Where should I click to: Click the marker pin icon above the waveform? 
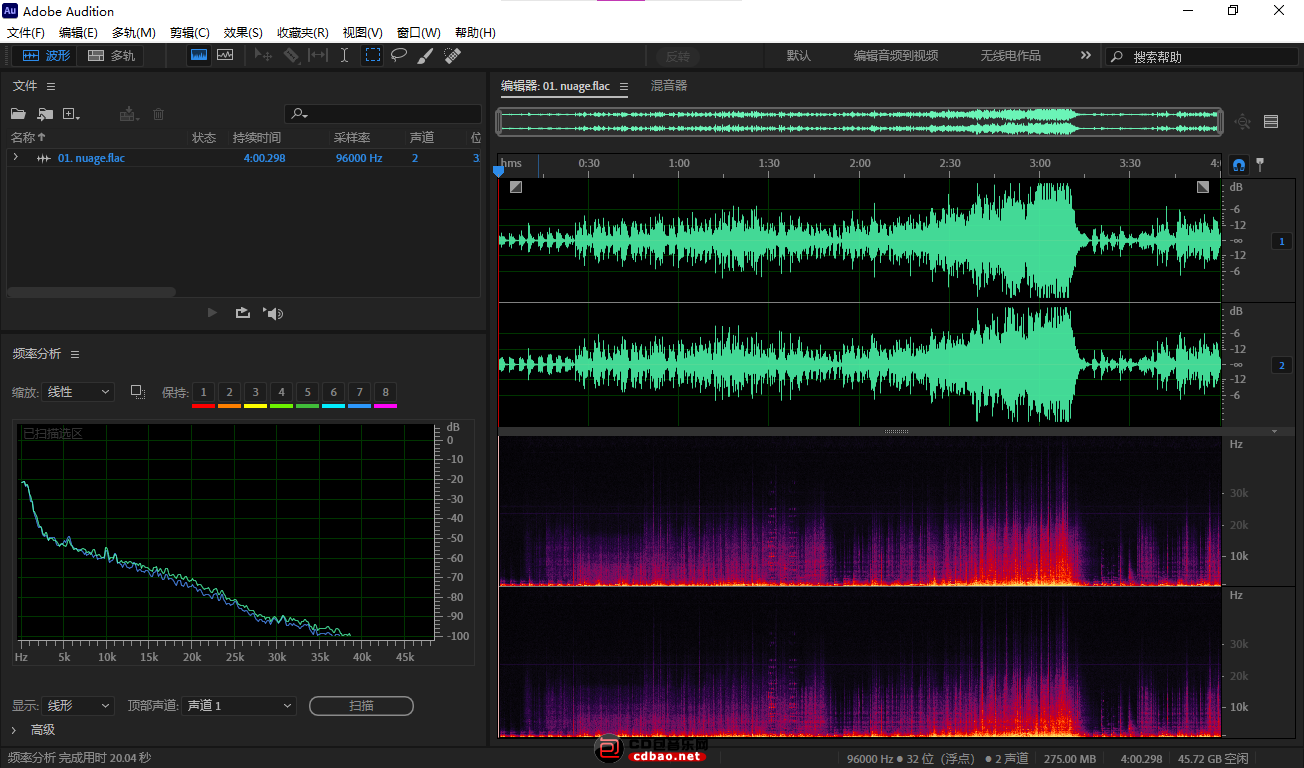(1260, 163)
